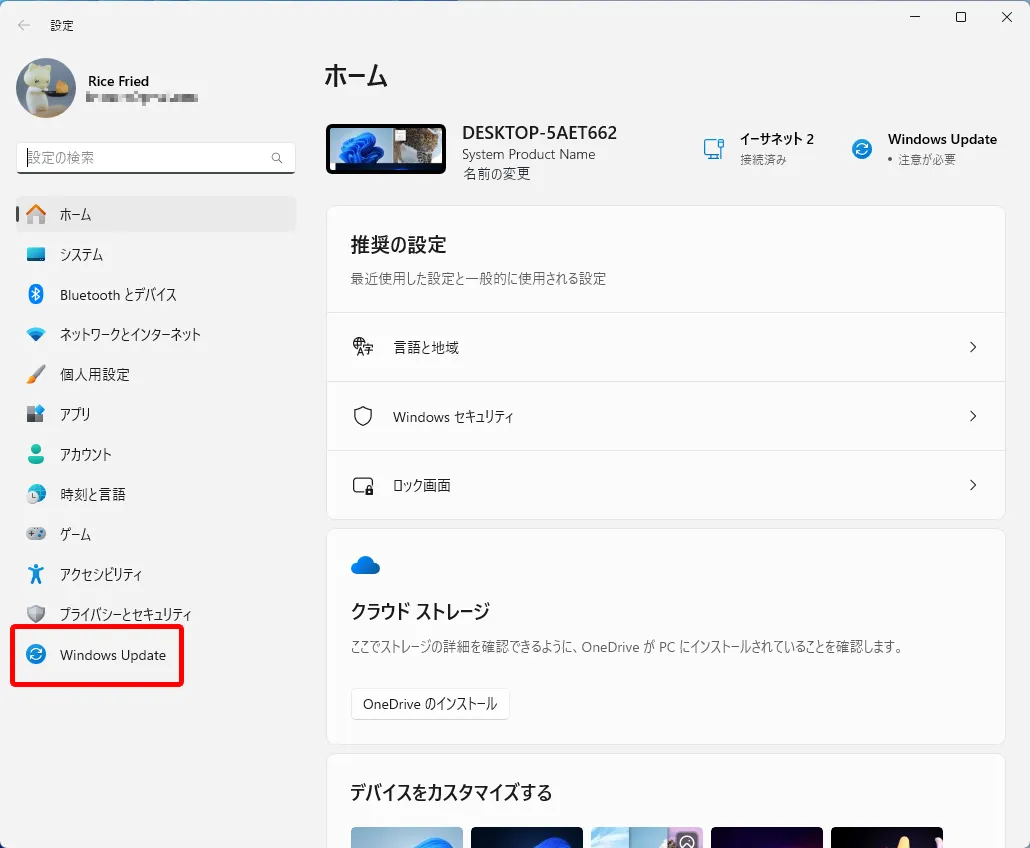This screenshot has width=1030, height=848.
Task: Open システム settings category
Action: tap(156, 254)
